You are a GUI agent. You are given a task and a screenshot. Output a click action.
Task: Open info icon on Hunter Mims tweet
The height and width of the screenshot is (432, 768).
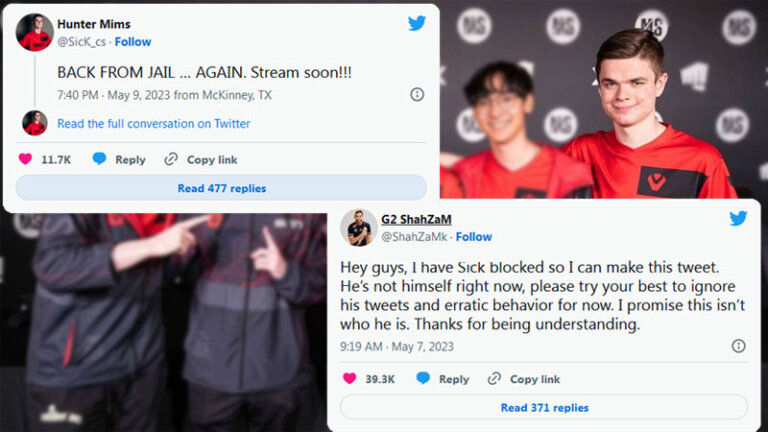(417, 95)
